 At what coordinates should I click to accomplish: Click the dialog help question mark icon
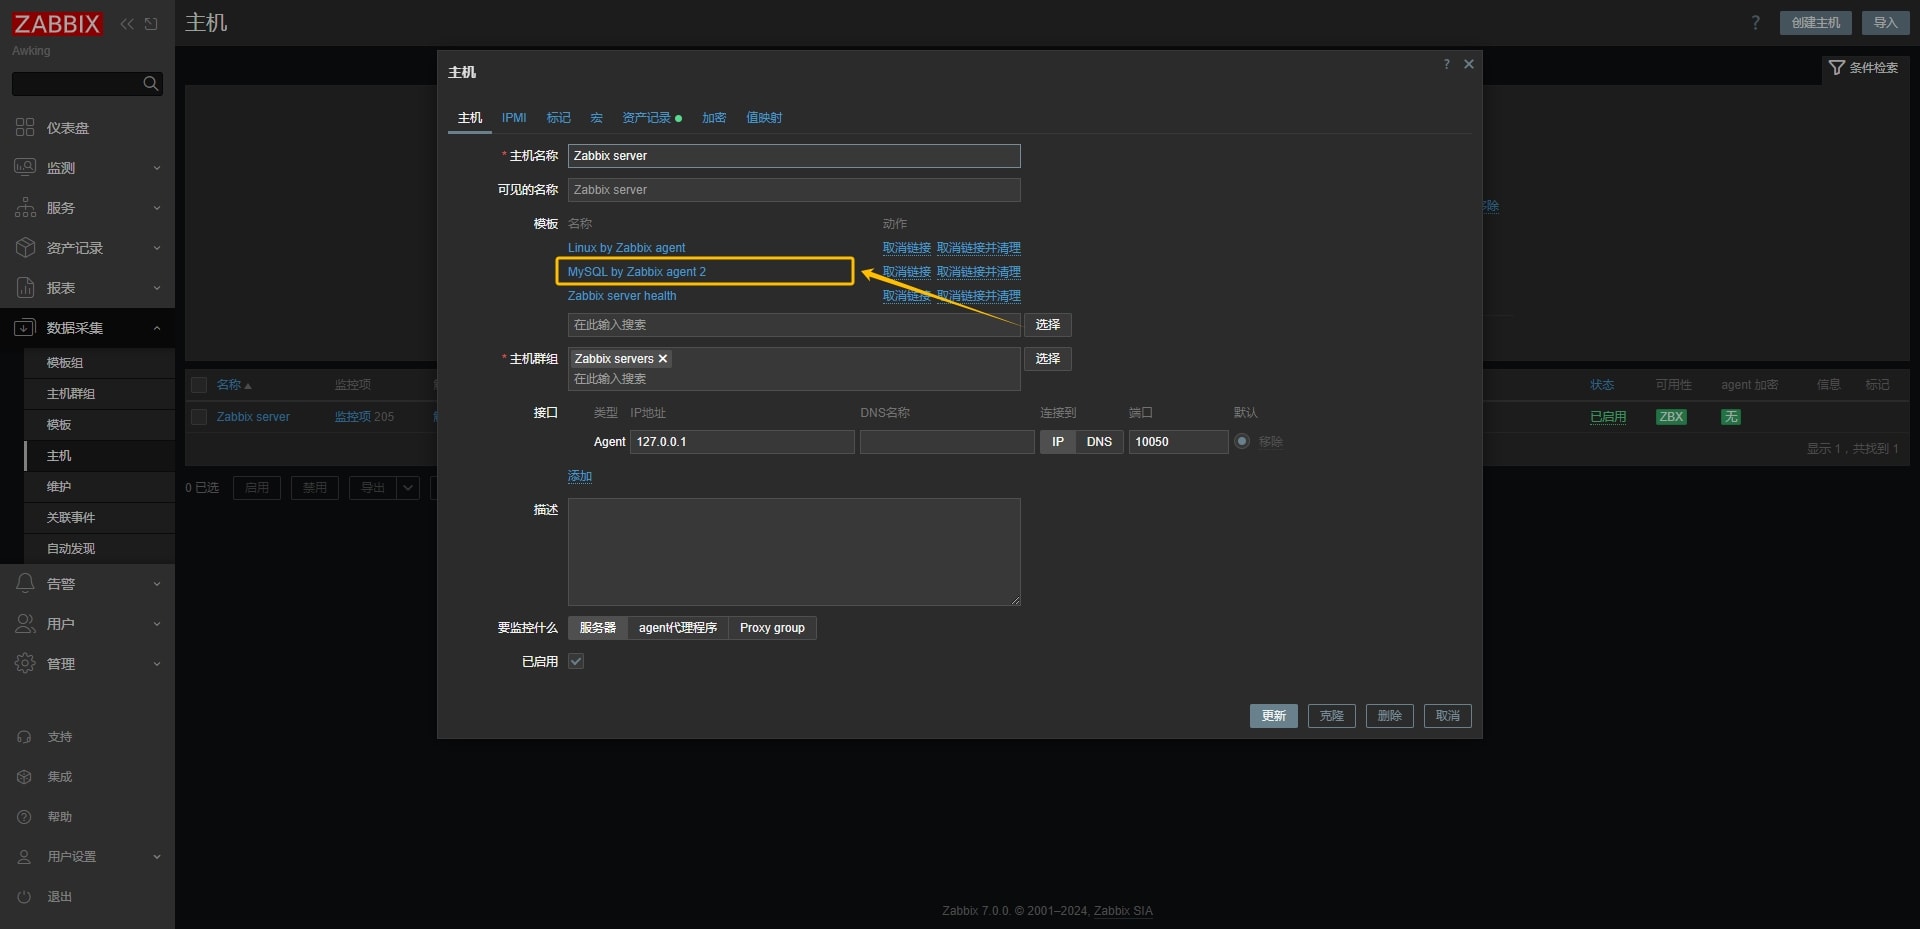[x=1446, y=64]
